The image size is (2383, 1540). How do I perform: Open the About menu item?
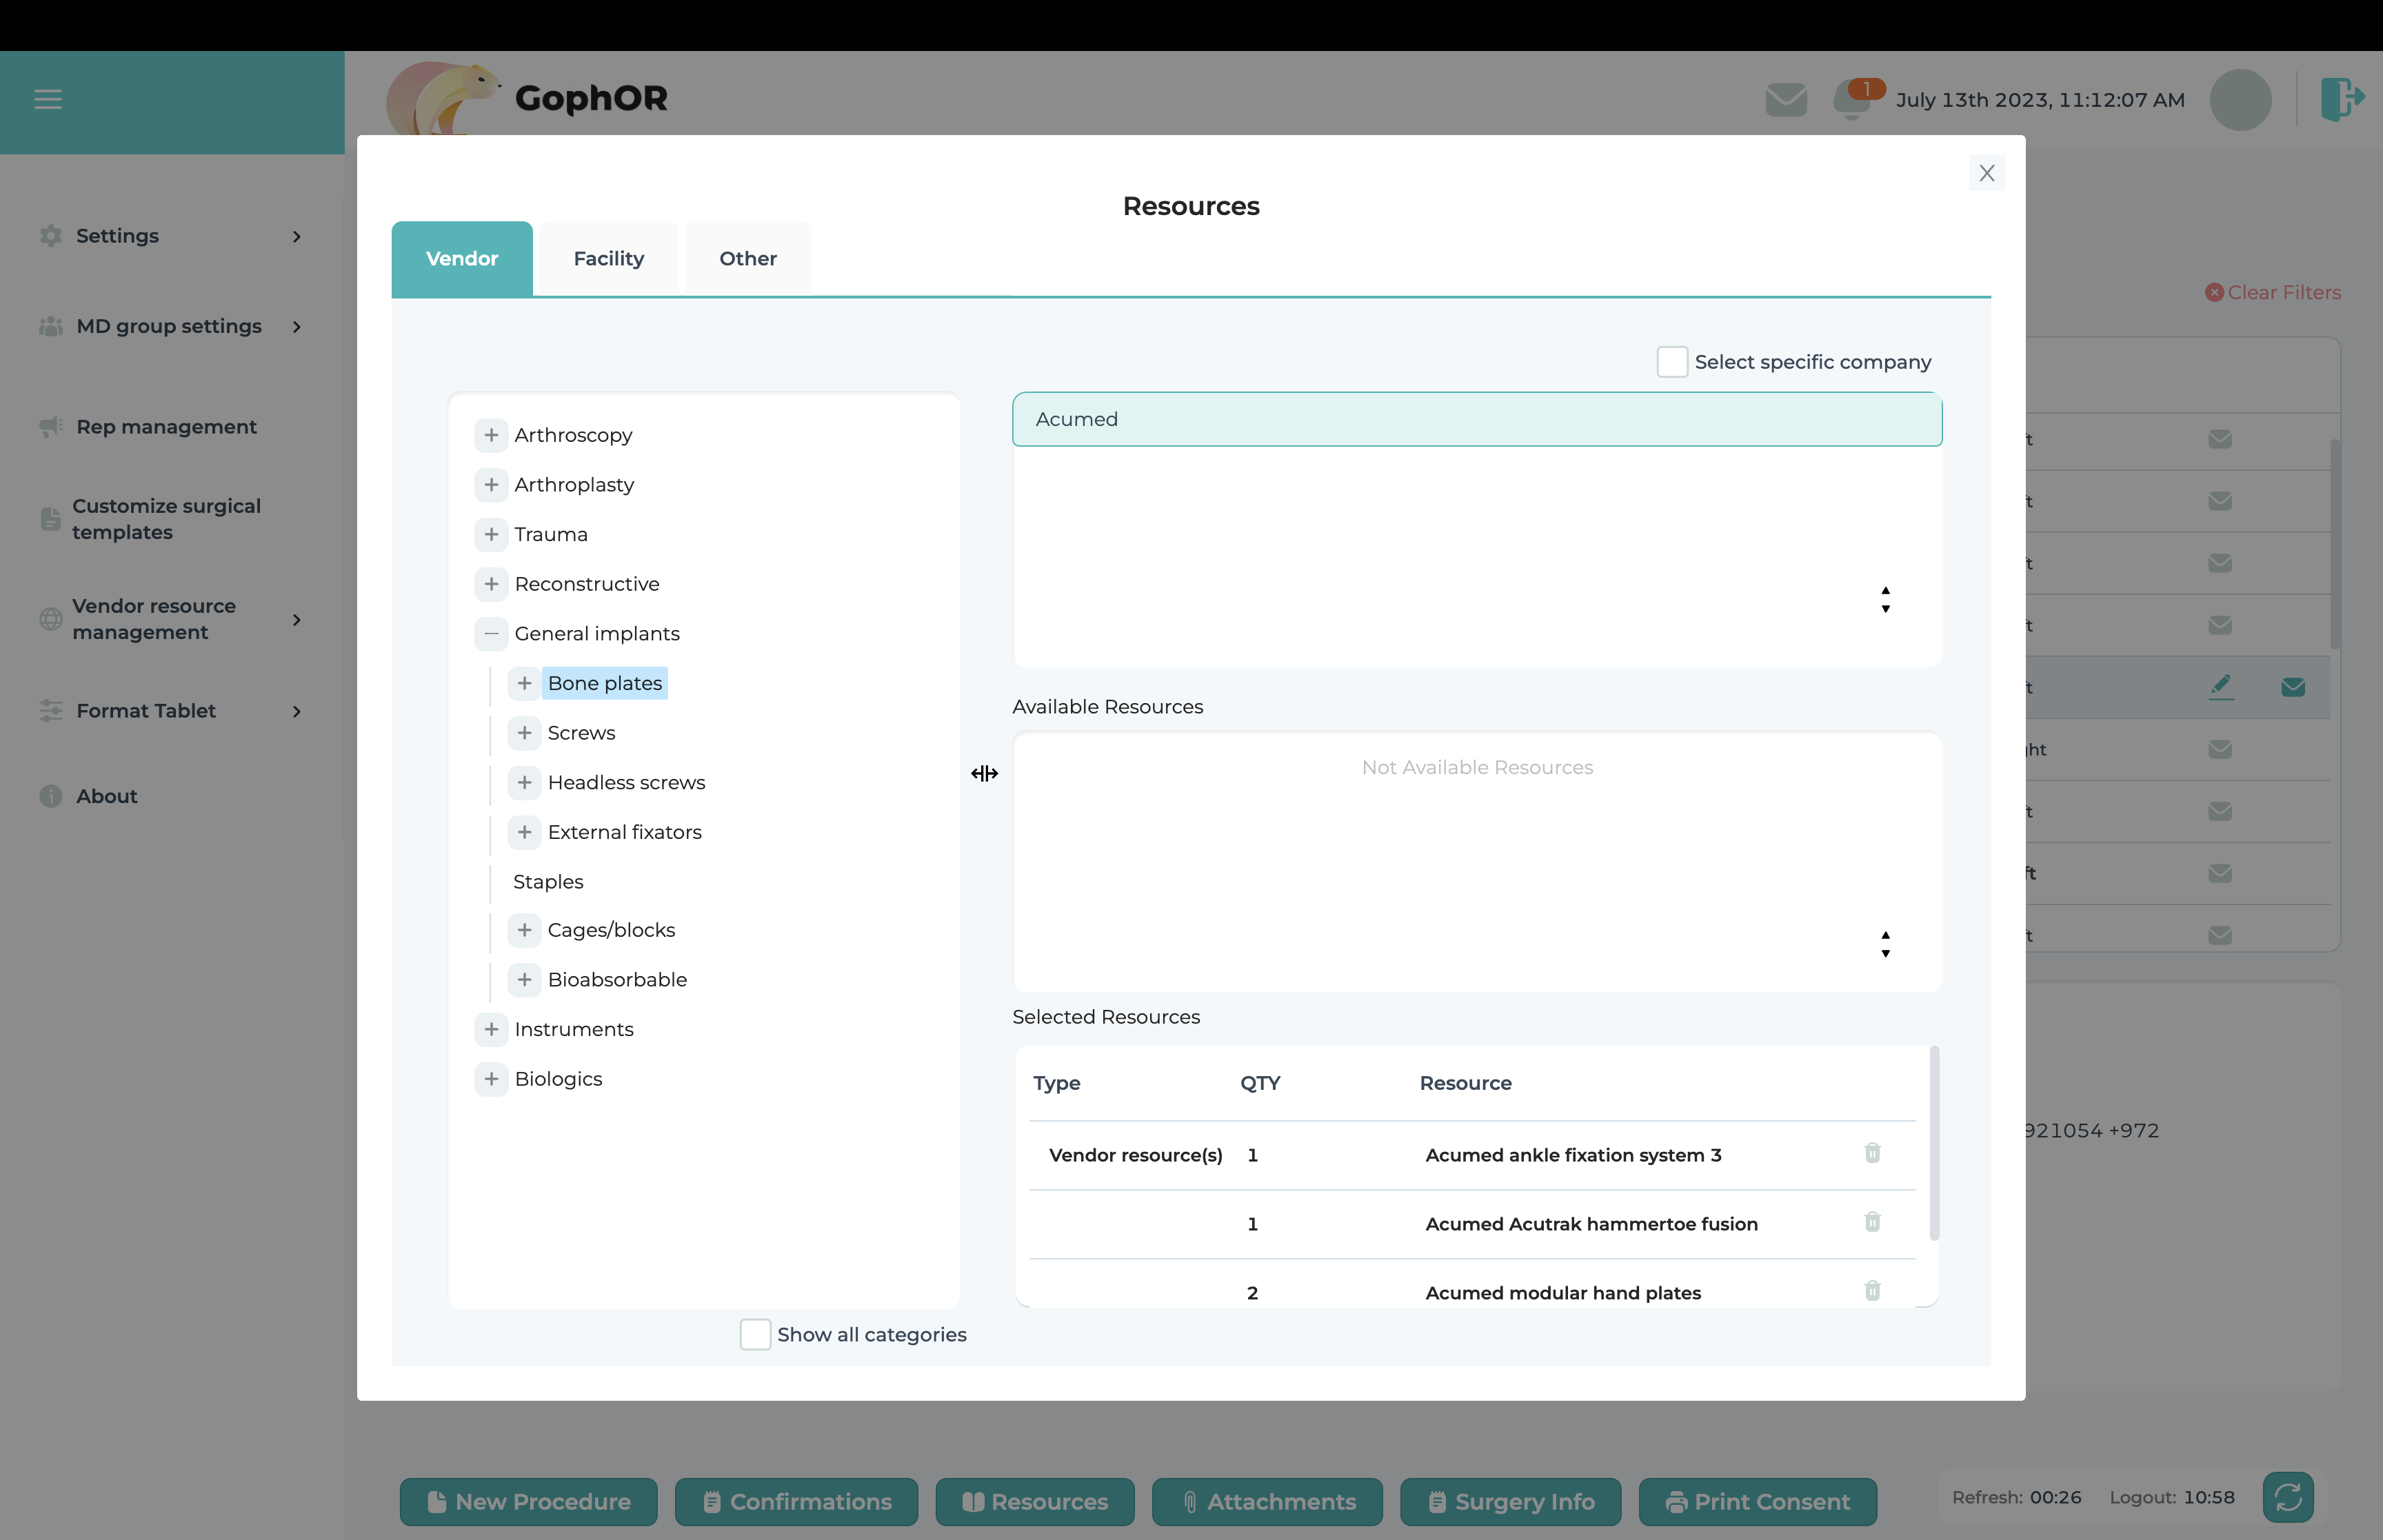pyautogui.click(x=106, y=796)
